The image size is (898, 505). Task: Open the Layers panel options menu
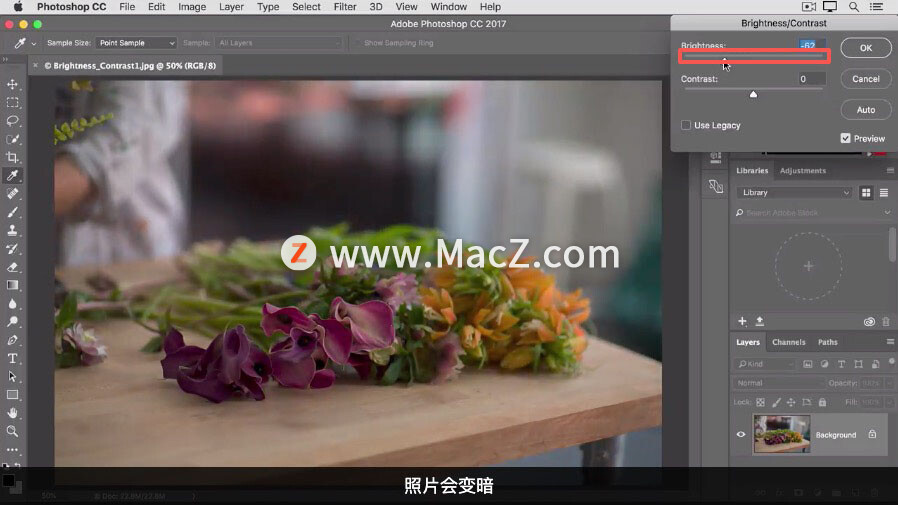click(890, 342)
